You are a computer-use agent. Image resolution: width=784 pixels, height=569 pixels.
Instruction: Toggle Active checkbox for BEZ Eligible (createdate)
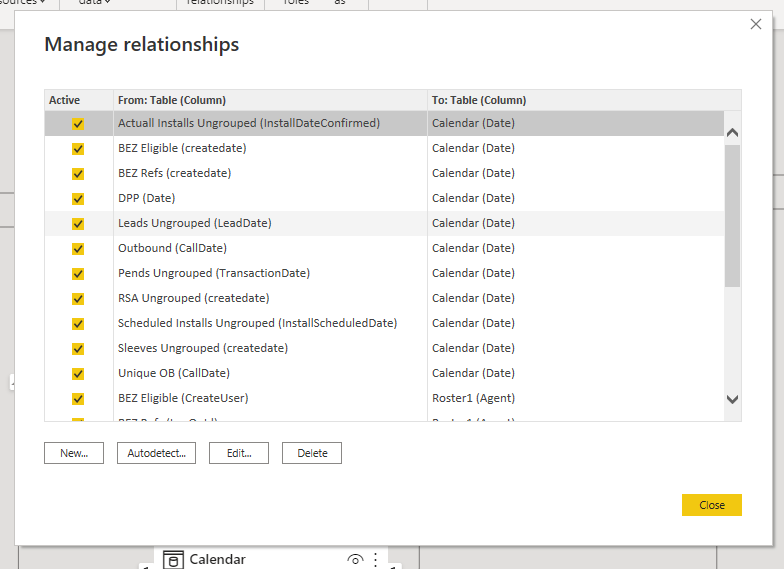(x=78, y=148)
